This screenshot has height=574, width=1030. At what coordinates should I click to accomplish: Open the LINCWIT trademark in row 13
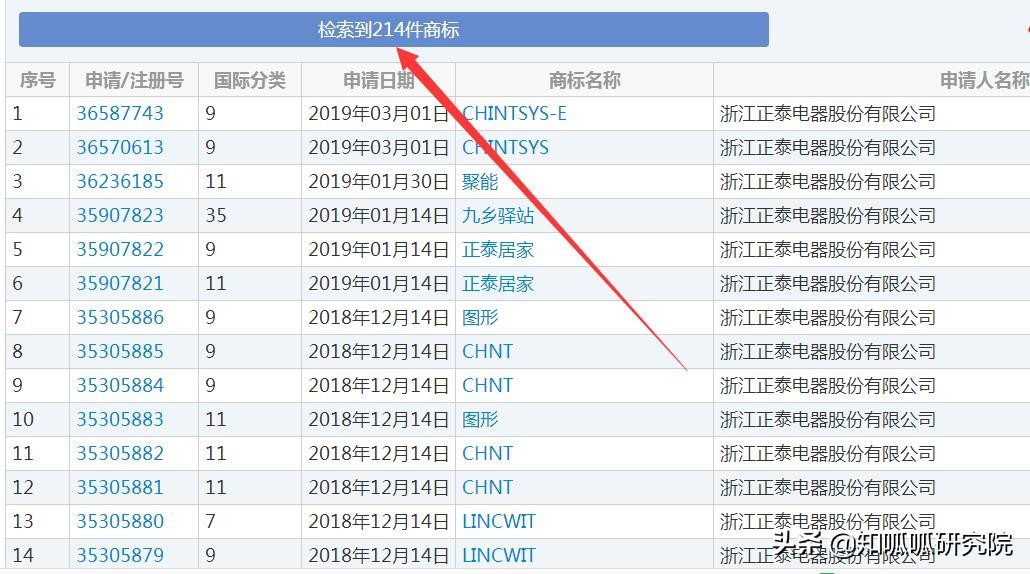(499, 521)
